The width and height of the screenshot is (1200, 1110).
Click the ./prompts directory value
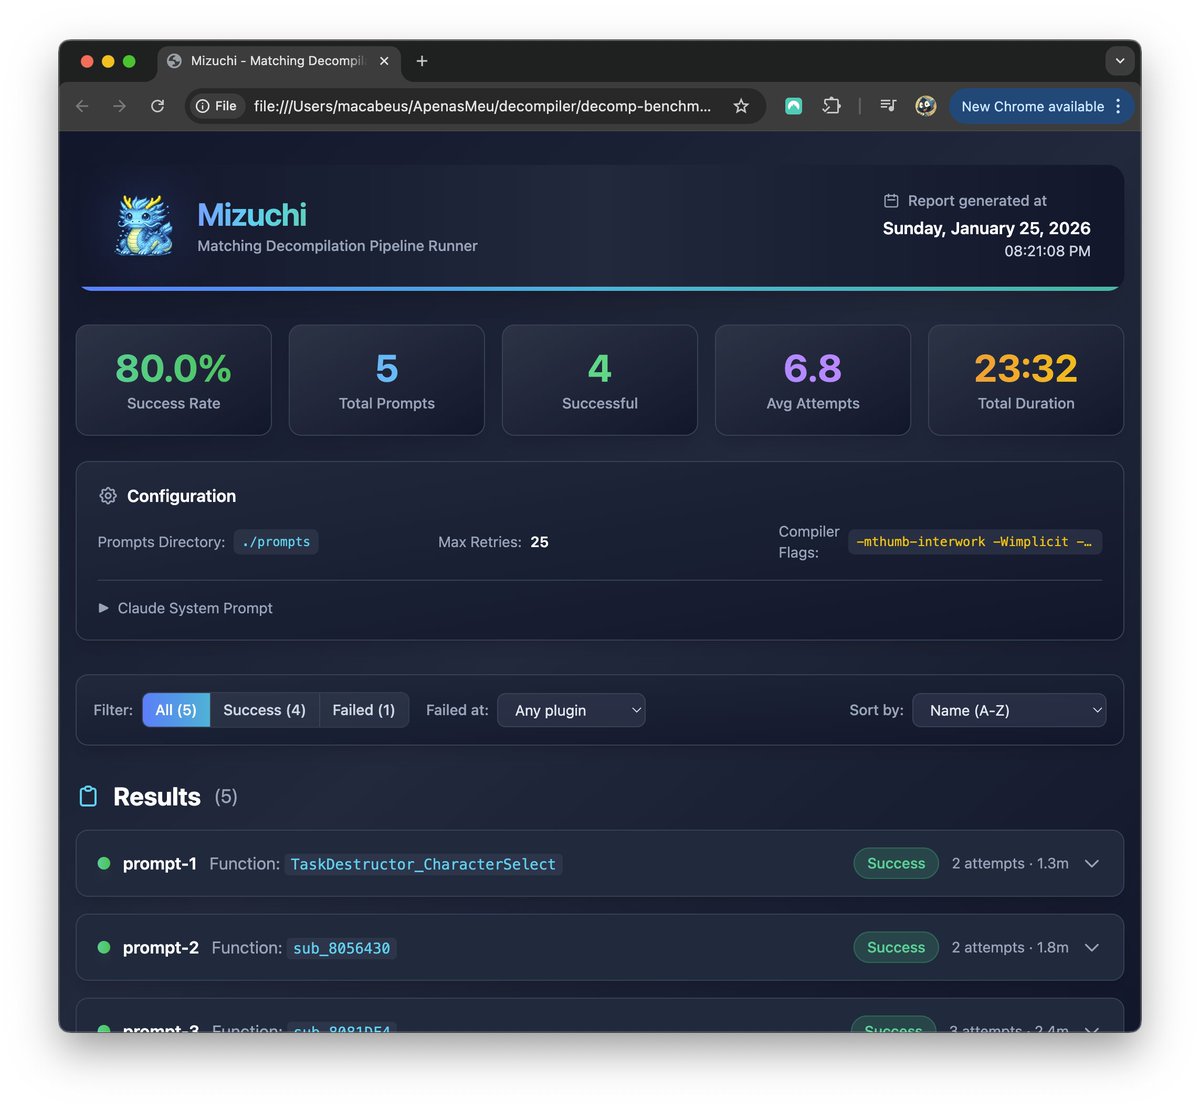(276, 542)
